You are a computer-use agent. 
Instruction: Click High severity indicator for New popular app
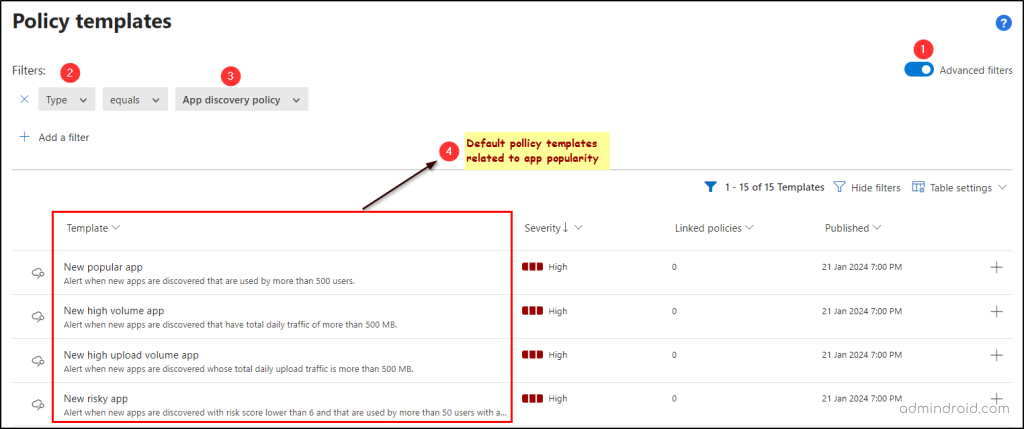coord(545,267)
